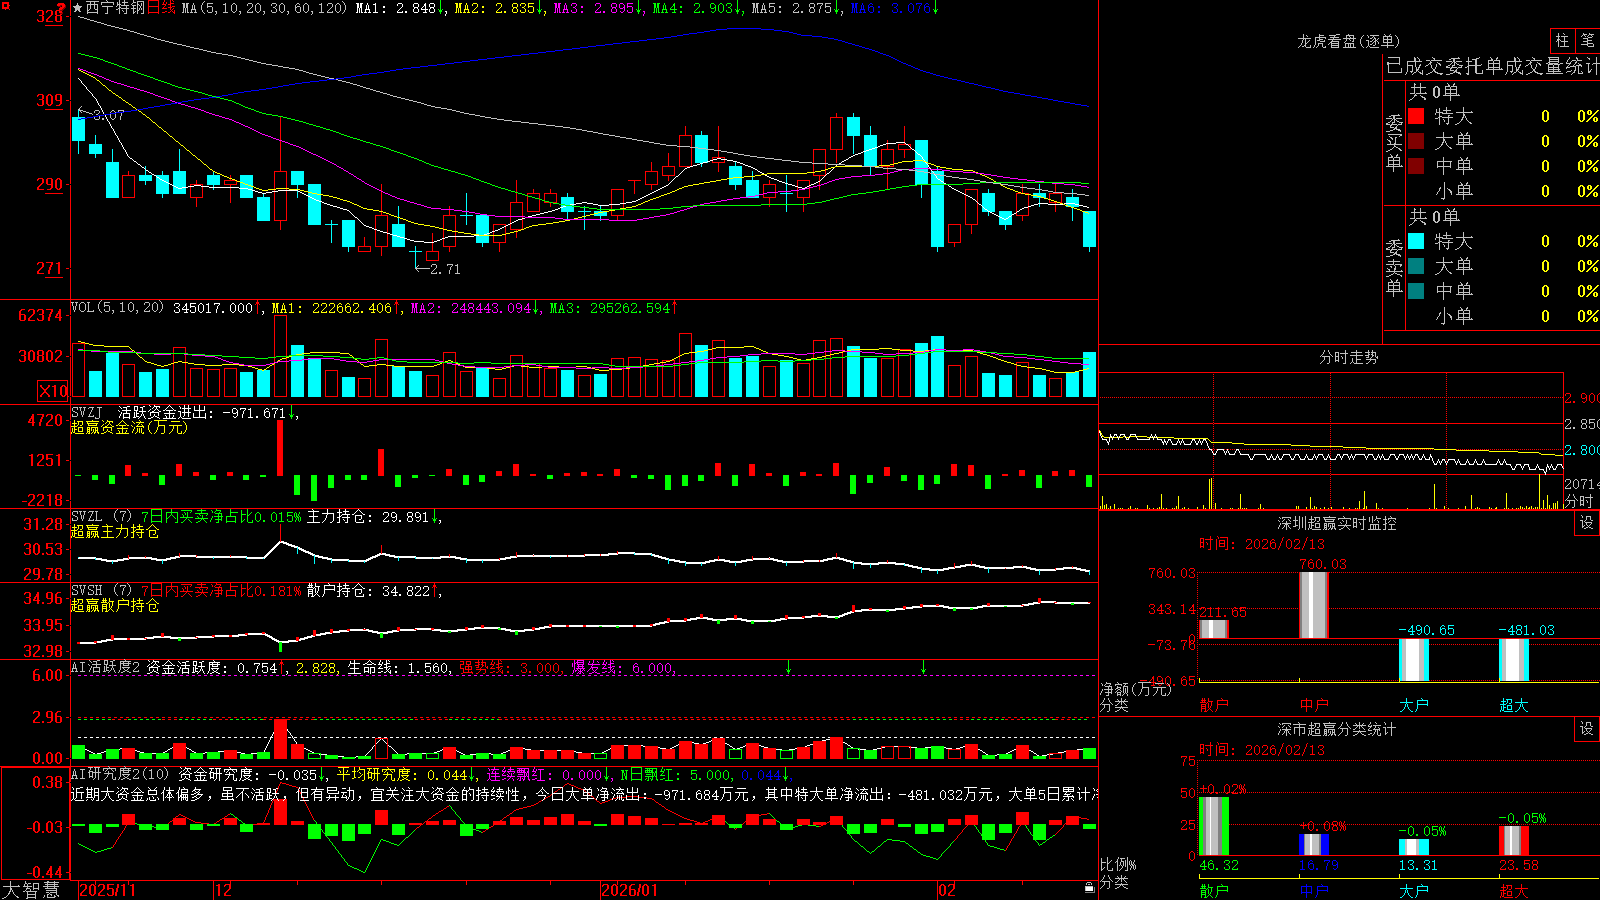The image size is (1600, 900).
Task: Click the 超赢主力持仓 label
Action: [x=115, y=531]
